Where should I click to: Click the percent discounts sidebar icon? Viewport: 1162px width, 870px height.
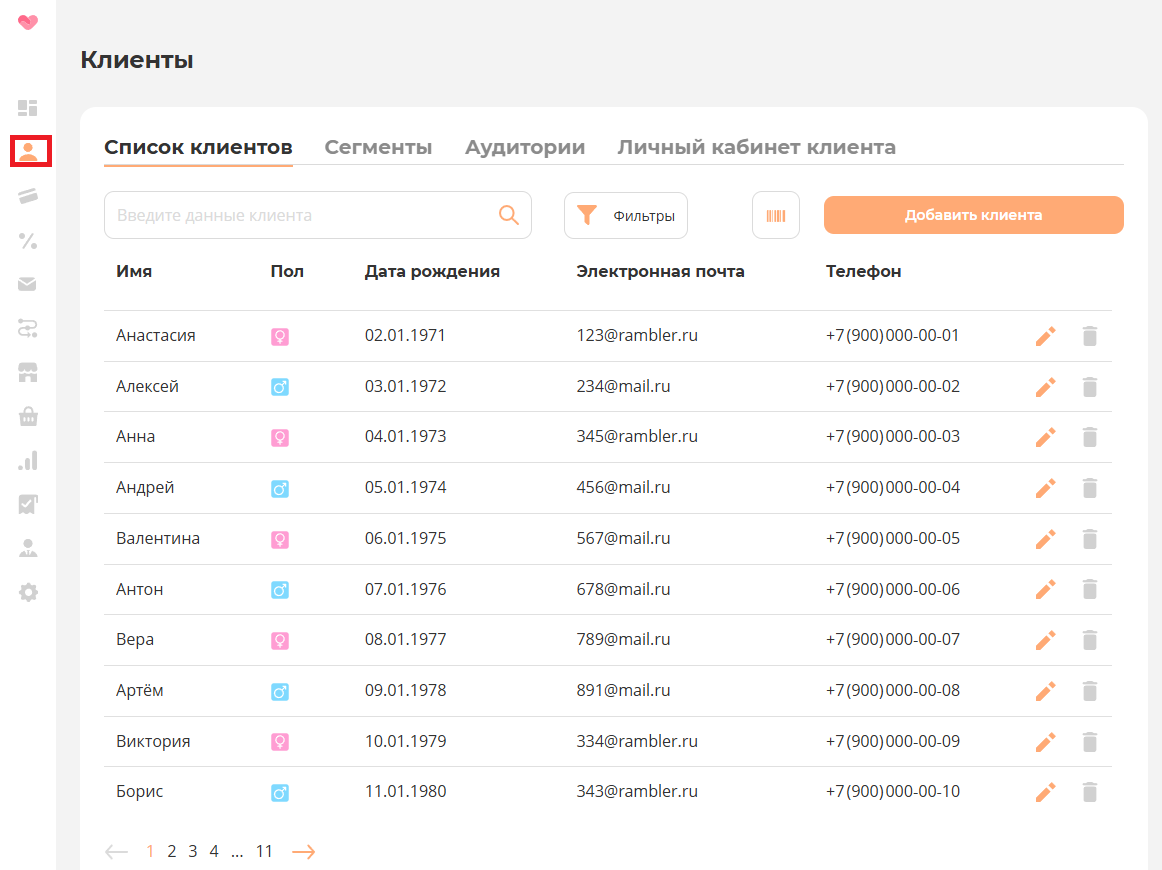[28, 240]
